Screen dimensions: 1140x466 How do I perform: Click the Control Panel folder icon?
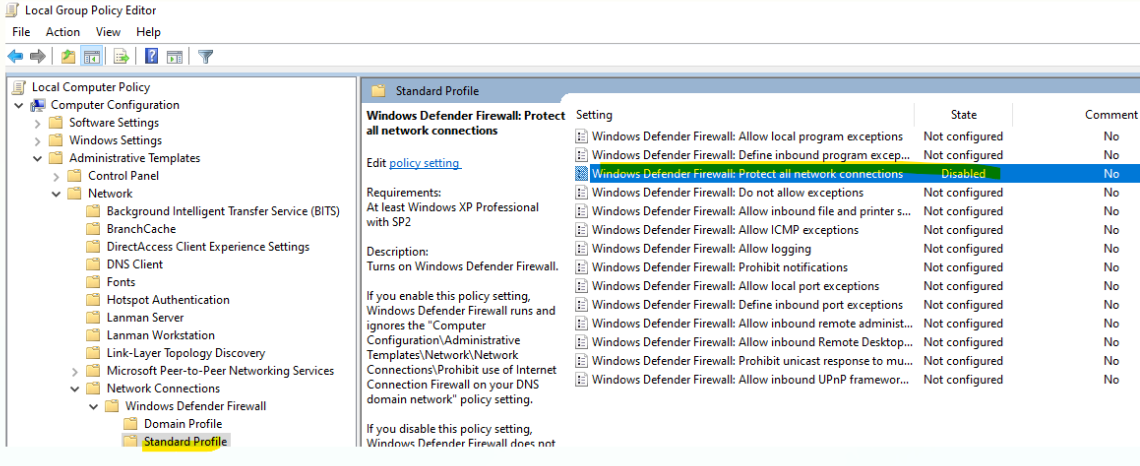point(75,176)
